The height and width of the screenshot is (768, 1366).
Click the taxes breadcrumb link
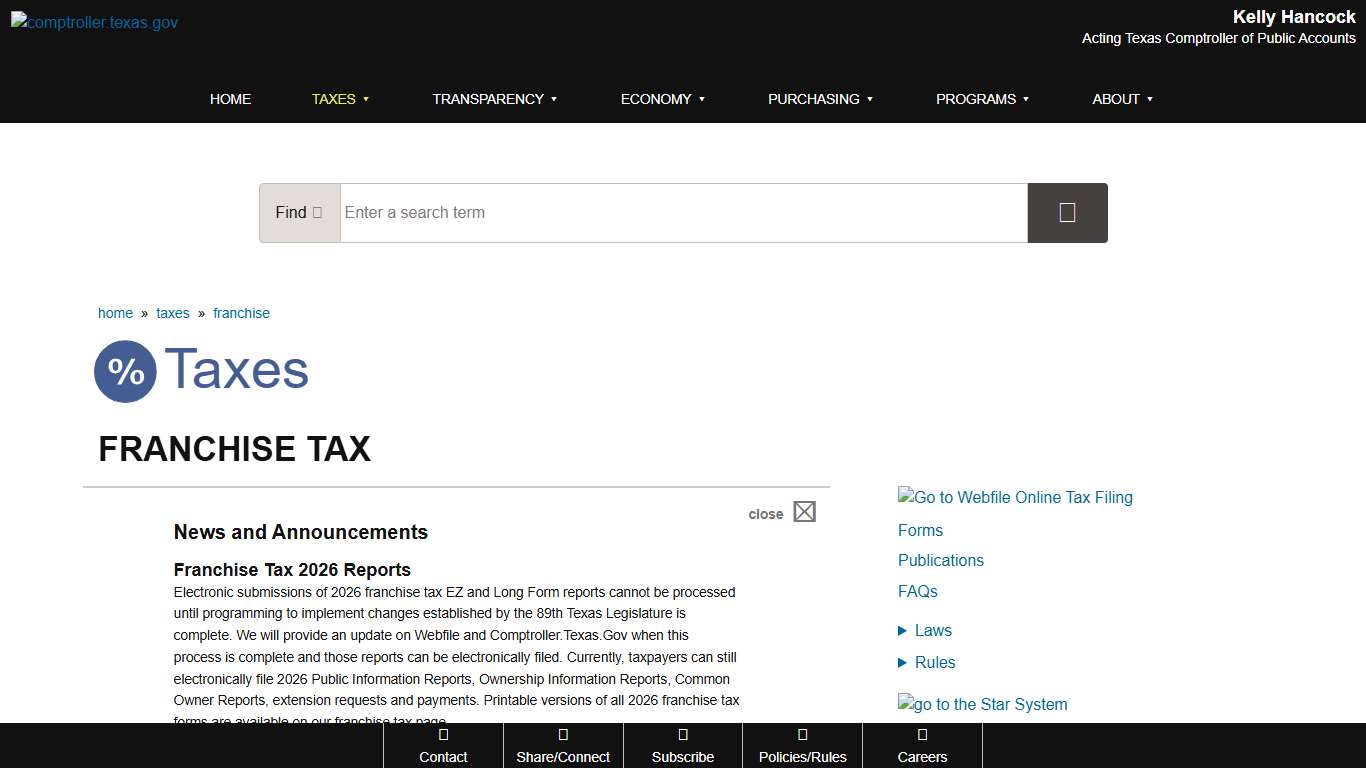click(172, 313)
